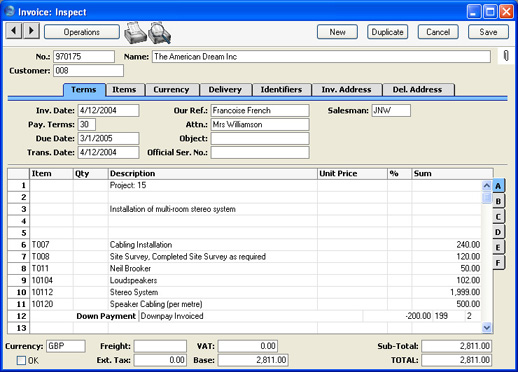Screen dimensions: 518x372
Task: Click the empty Object field
Action: [x=260, y=138]
